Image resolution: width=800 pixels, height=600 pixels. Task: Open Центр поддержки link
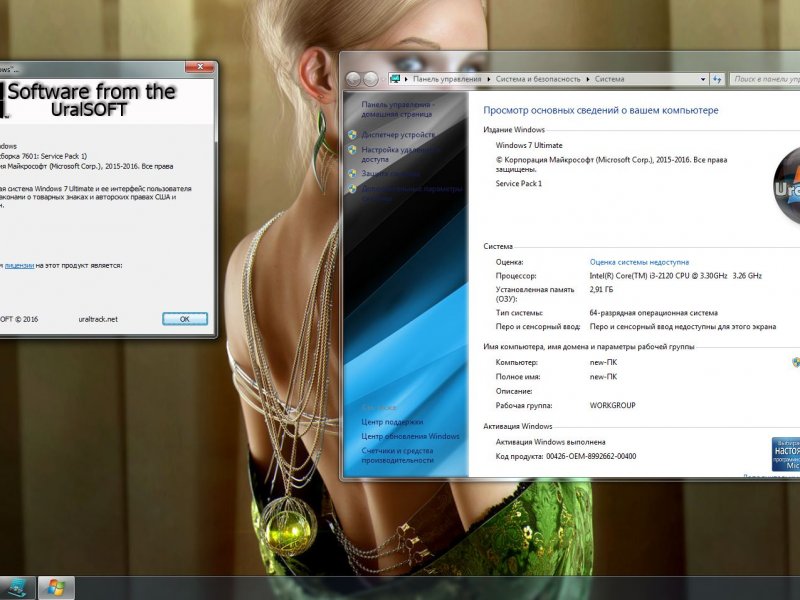pyautogui.click(x=392, y=422)
